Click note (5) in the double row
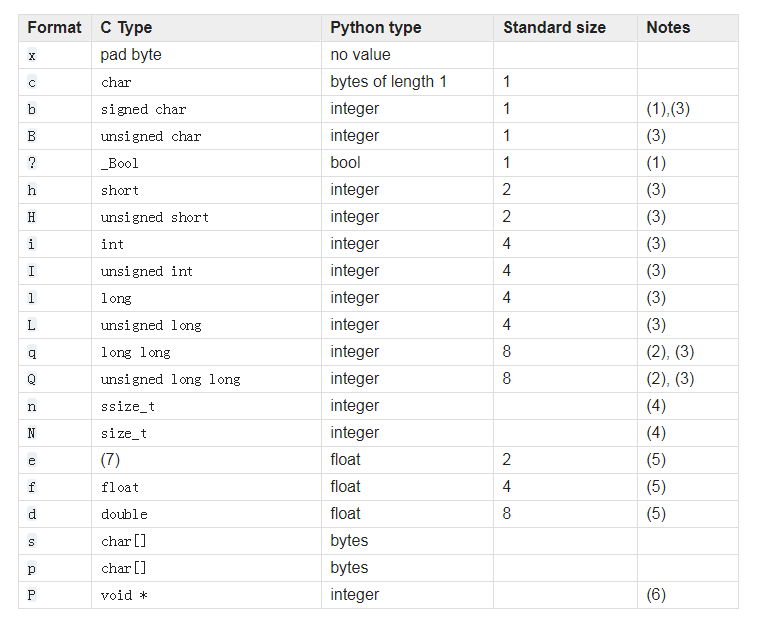 click(656, 514)
